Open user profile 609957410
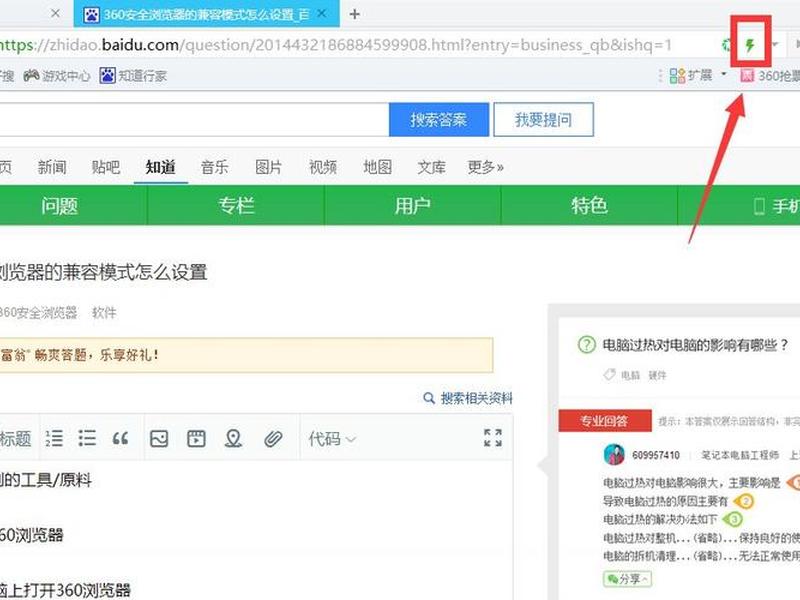Image resolution: width=800 pixels, height=600 pixels. coord(656,455)
